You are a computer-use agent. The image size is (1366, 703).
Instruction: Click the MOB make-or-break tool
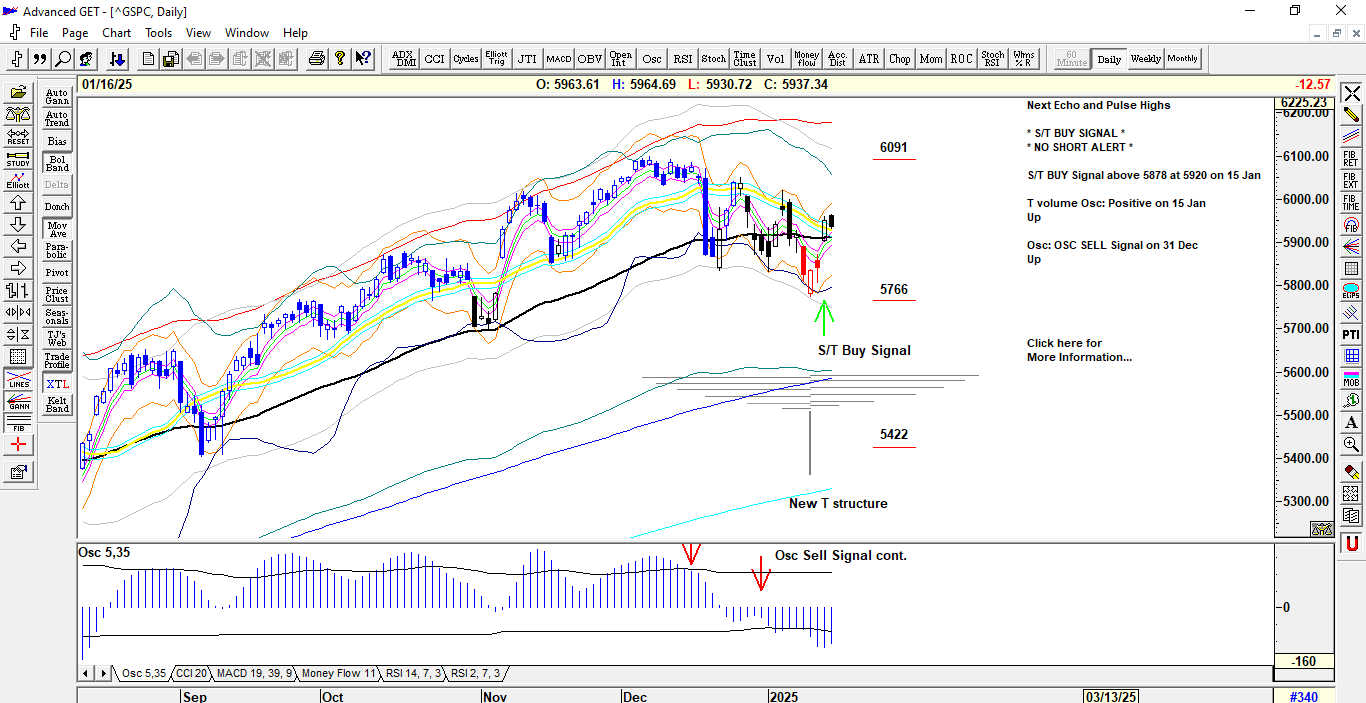(1351, 377)
